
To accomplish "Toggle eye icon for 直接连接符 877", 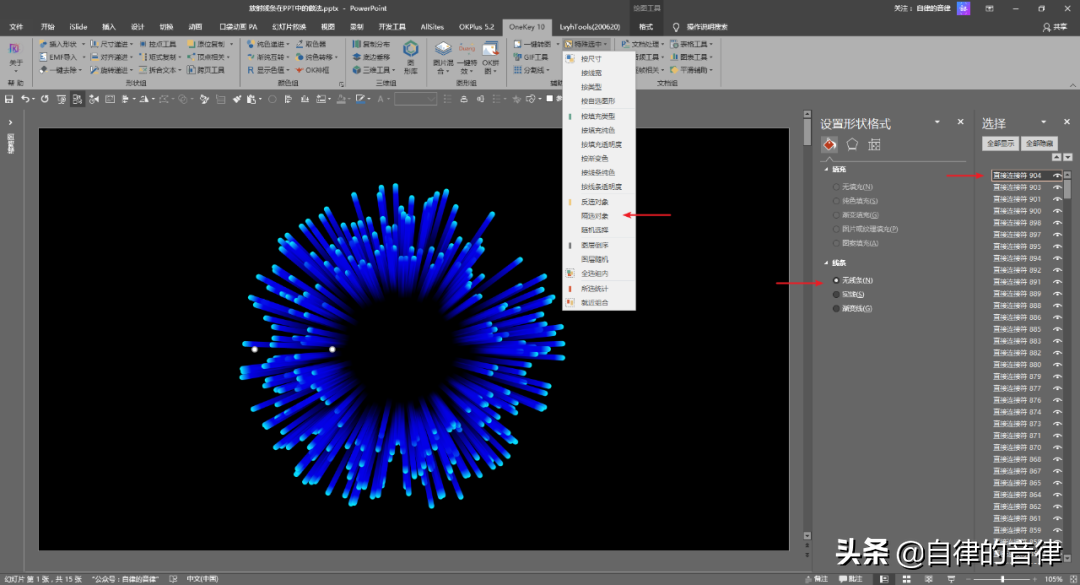I will click(1057, 388).
